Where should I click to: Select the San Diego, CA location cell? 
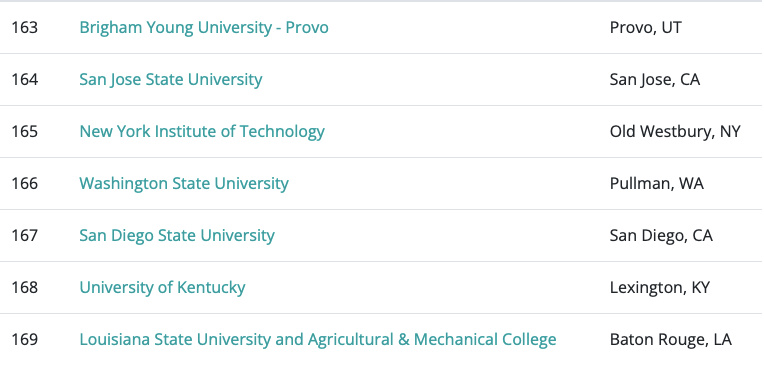pyautogui.click(x=661, y=236)
